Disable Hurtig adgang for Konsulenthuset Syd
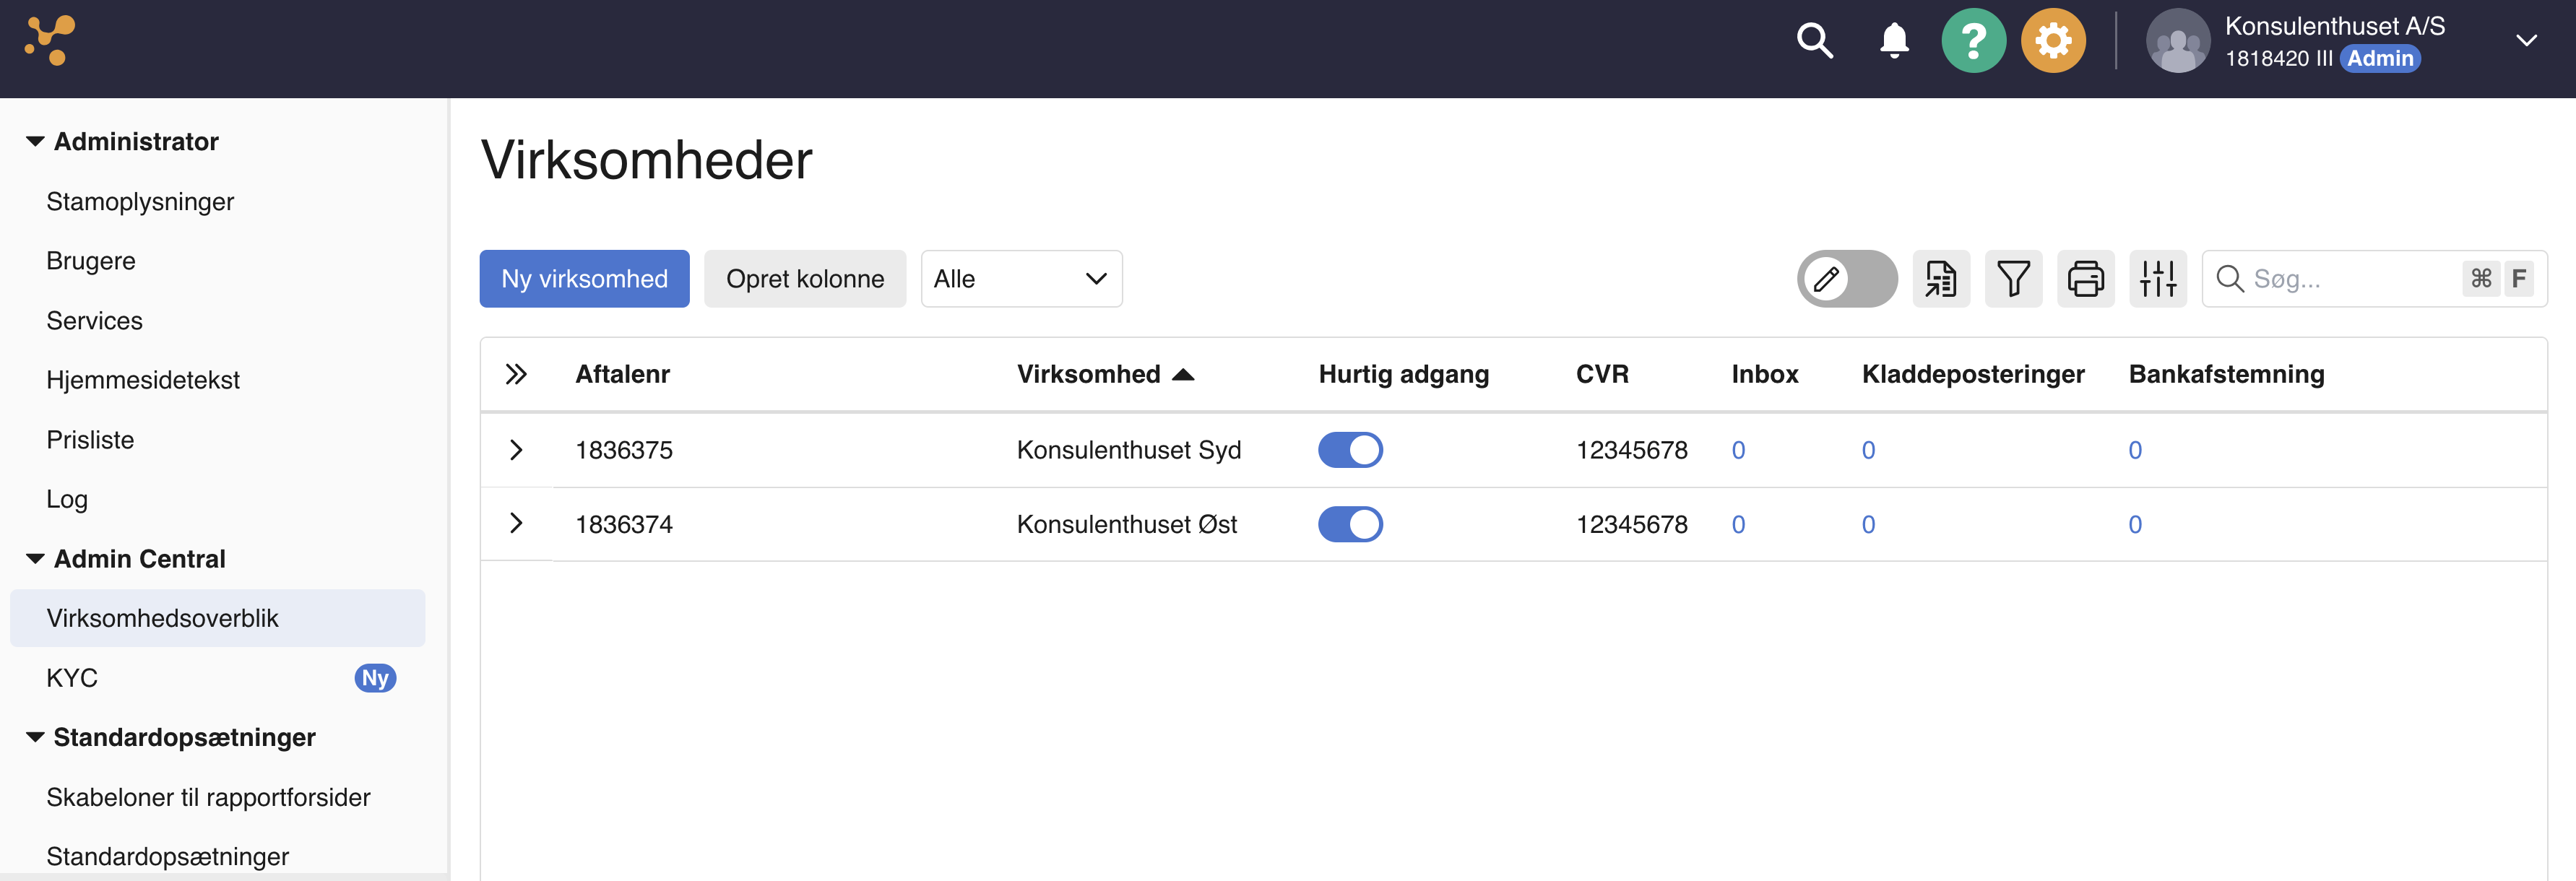2576x881 pixels. click(x=1350, y=450)
